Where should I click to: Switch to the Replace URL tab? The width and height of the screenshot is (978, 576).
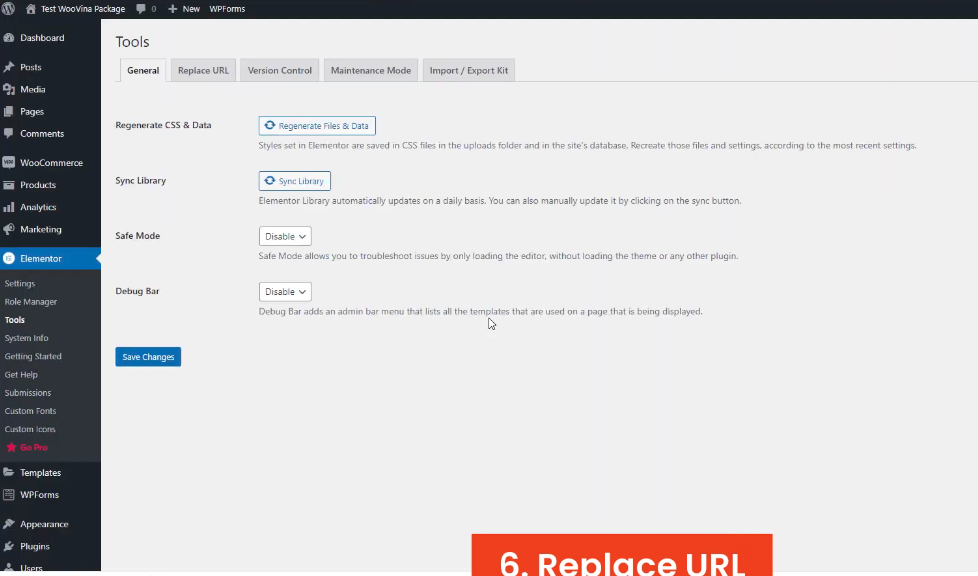pyautogui.click(x=203, y=71)
